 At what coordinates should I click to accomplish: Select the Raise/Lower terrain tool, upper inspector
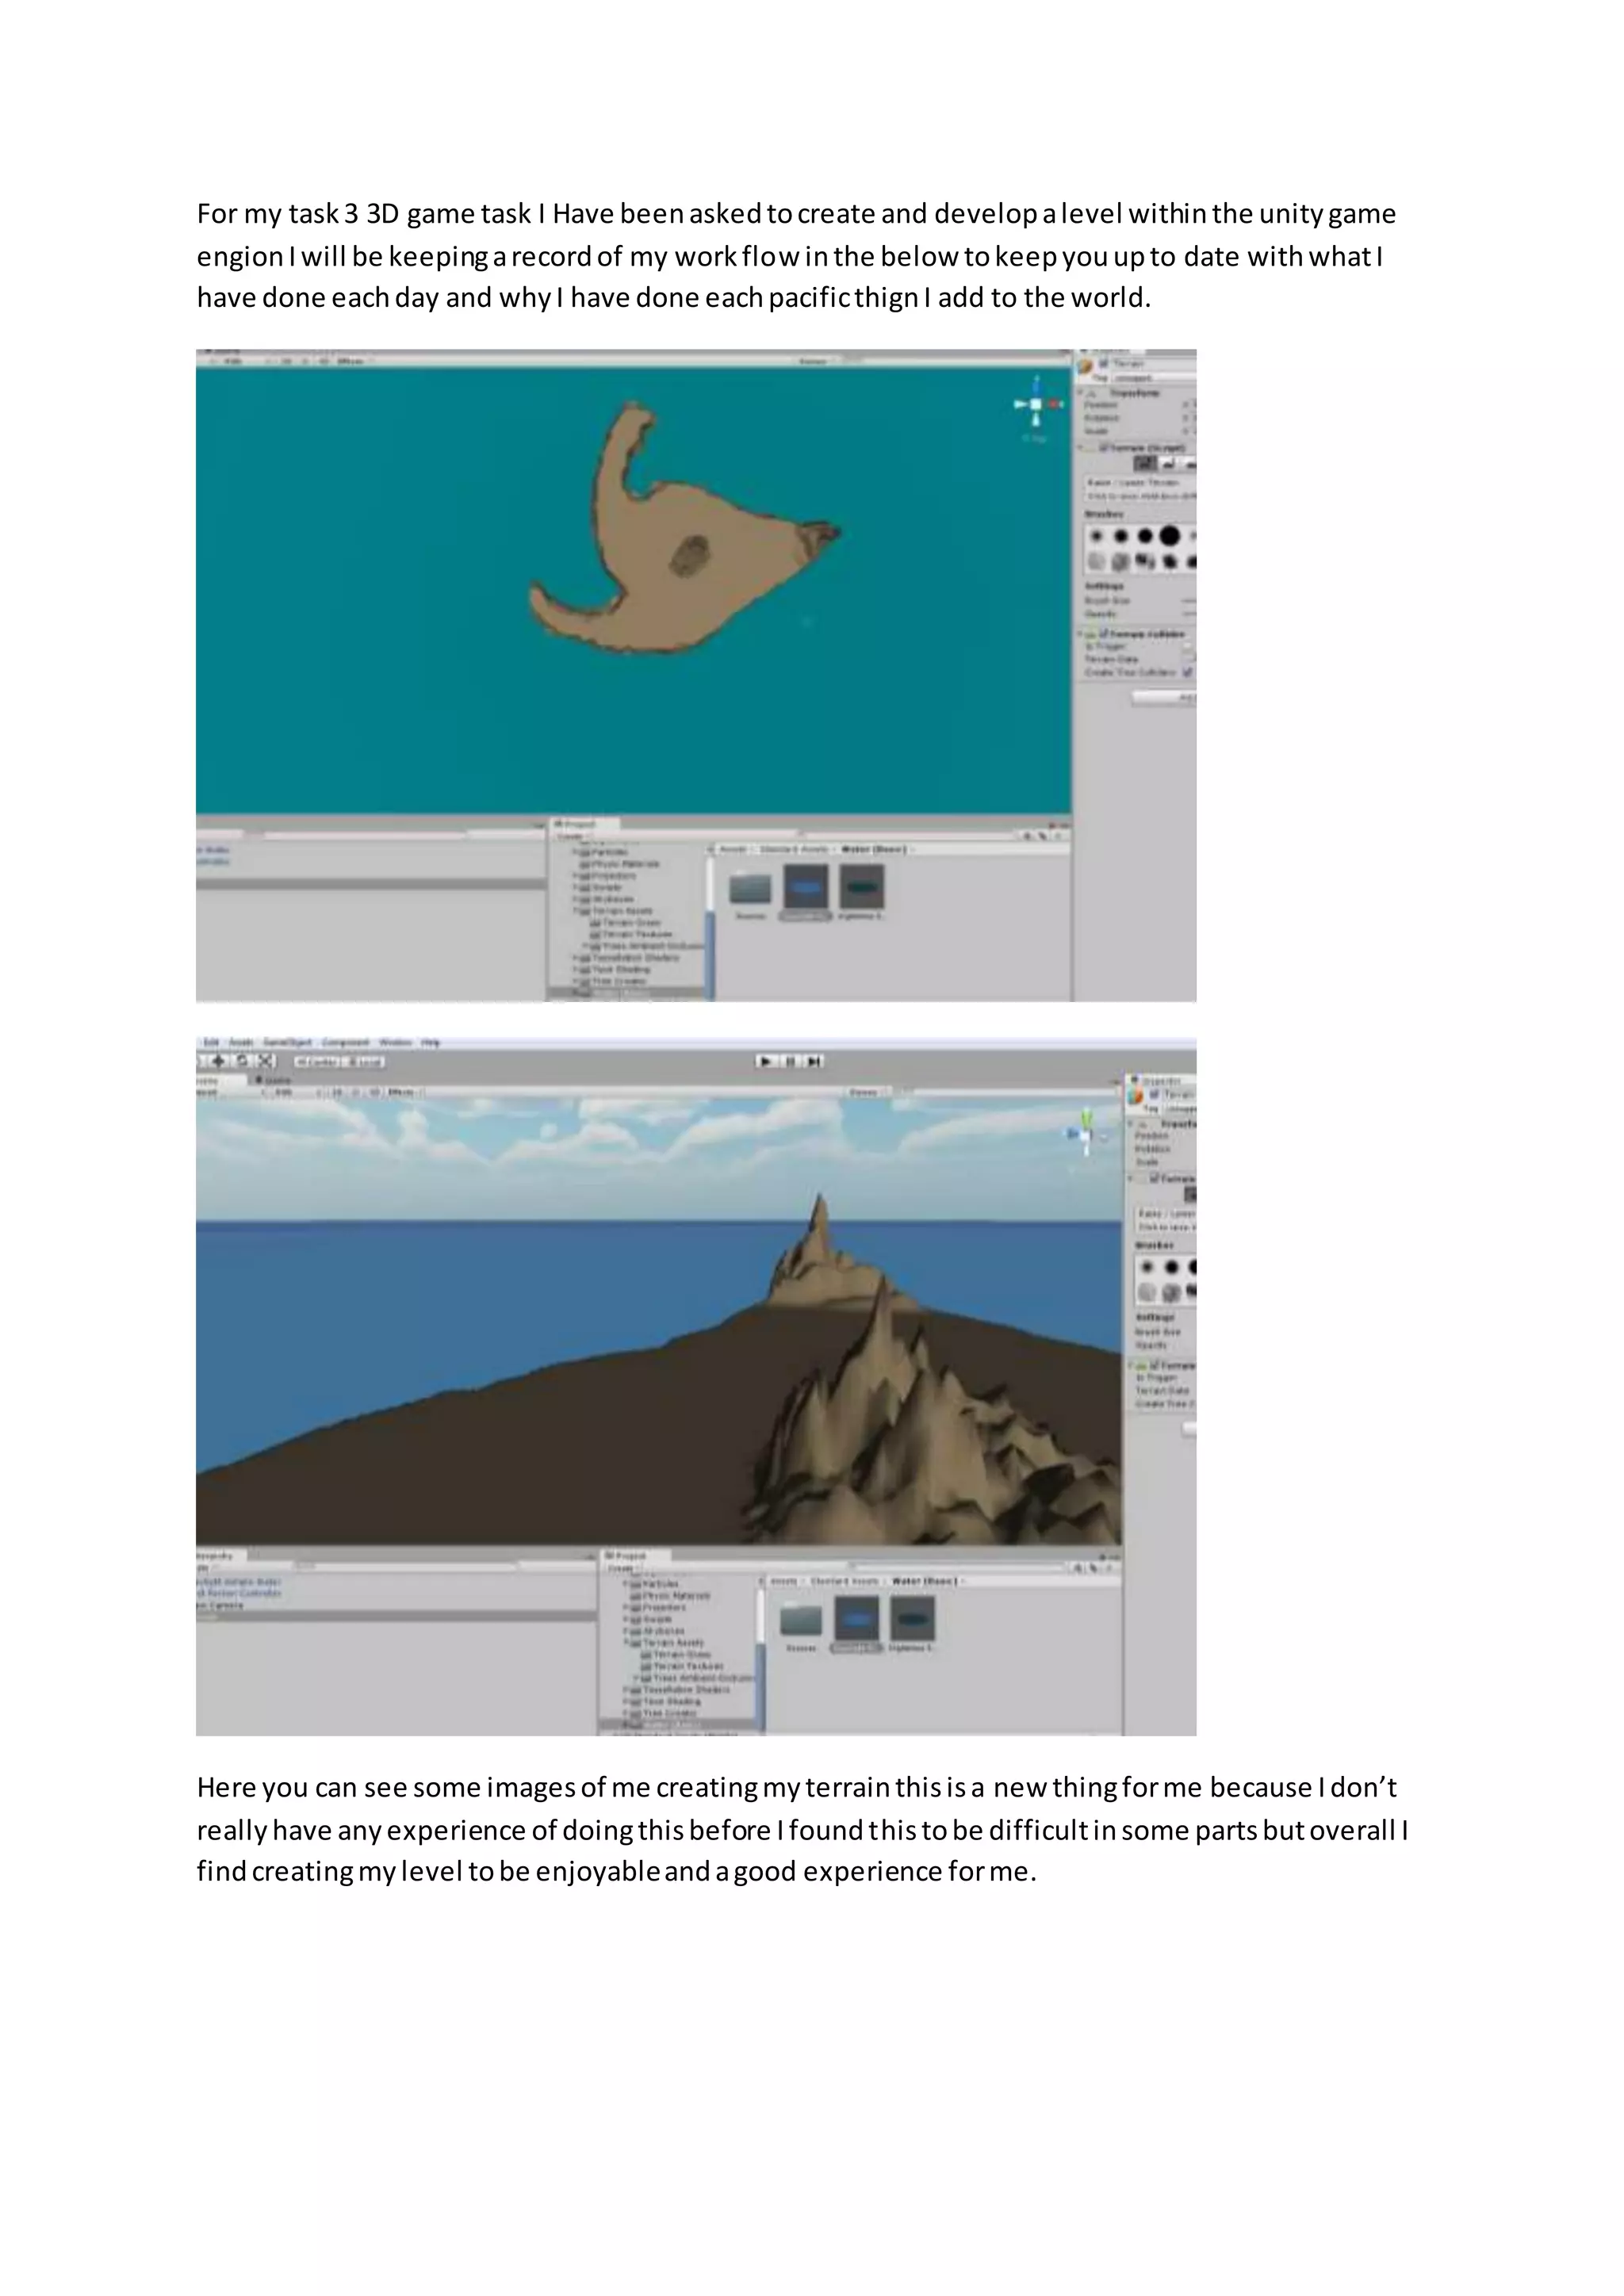click(x=1145, y=463)
